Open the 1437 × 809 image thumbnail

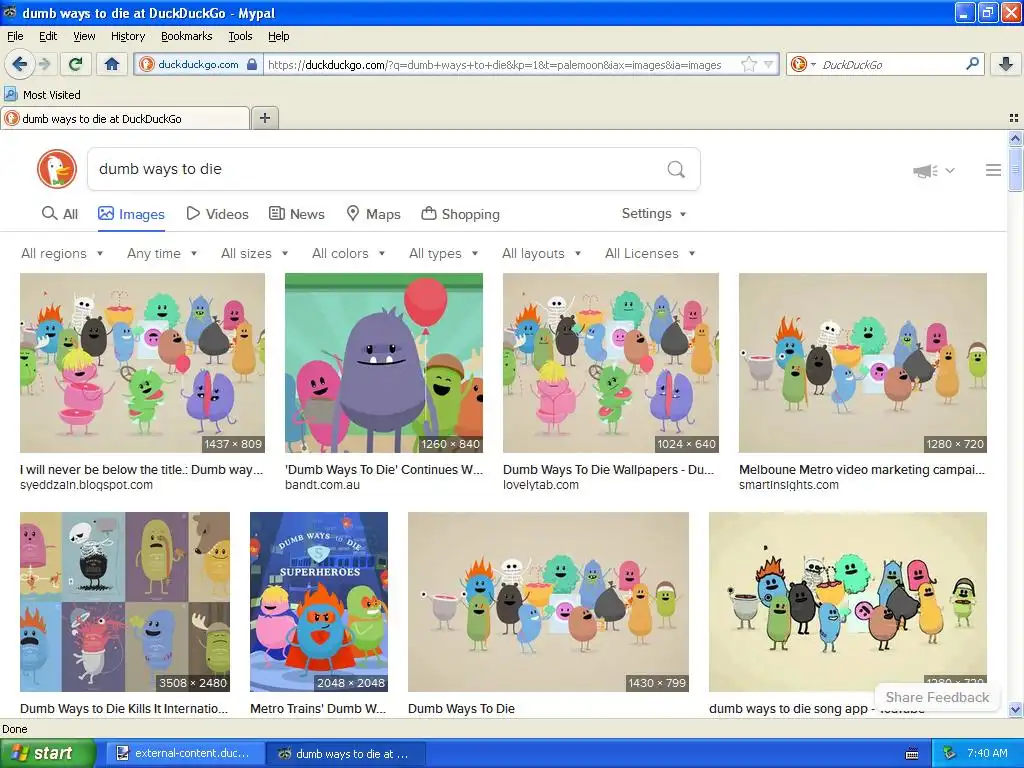tap(142, 363)
